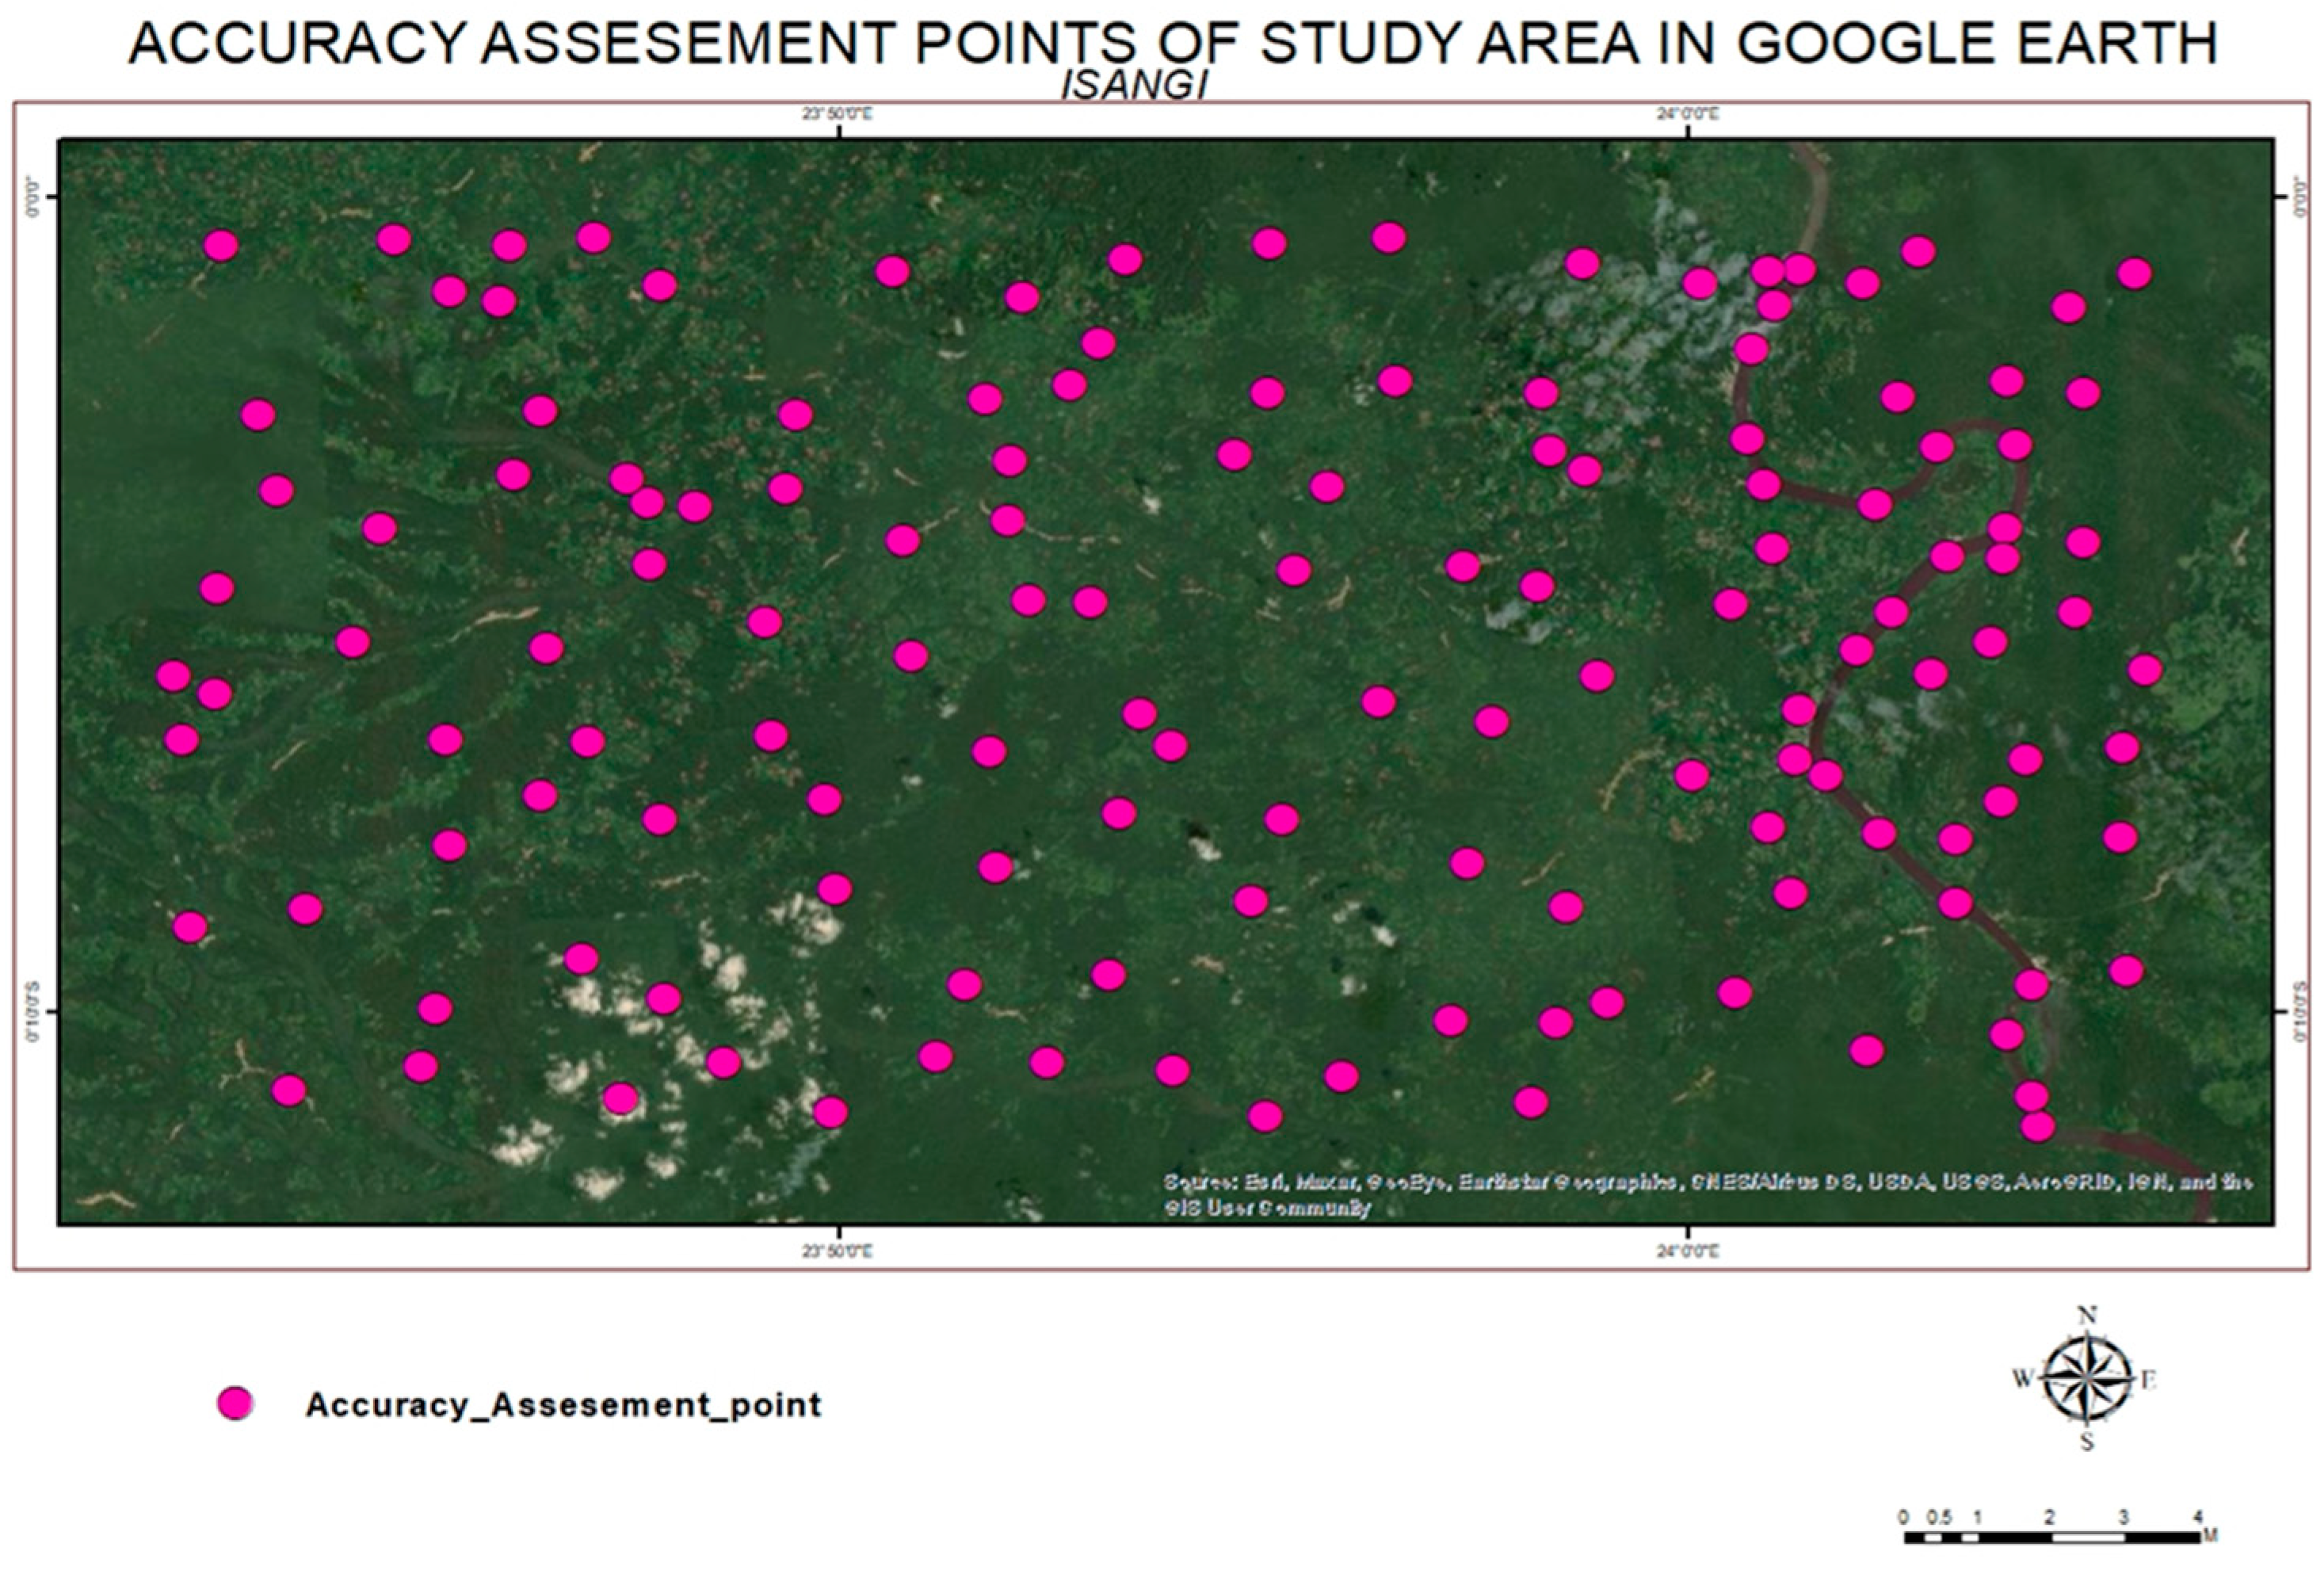Click the pink circle legend symbol

point(235,1403)
